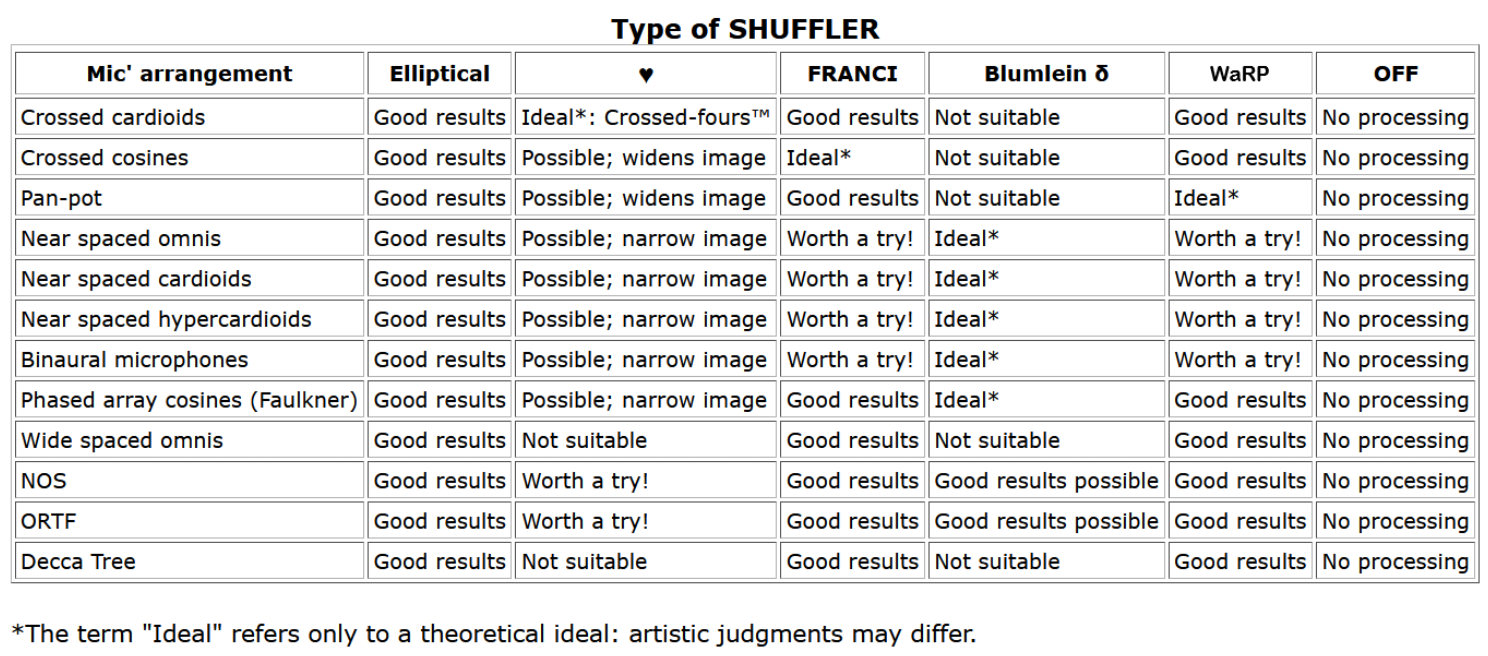
Task: Click the 'Ideal*: Crossed-fours™' cell
Action: (645, 118)
